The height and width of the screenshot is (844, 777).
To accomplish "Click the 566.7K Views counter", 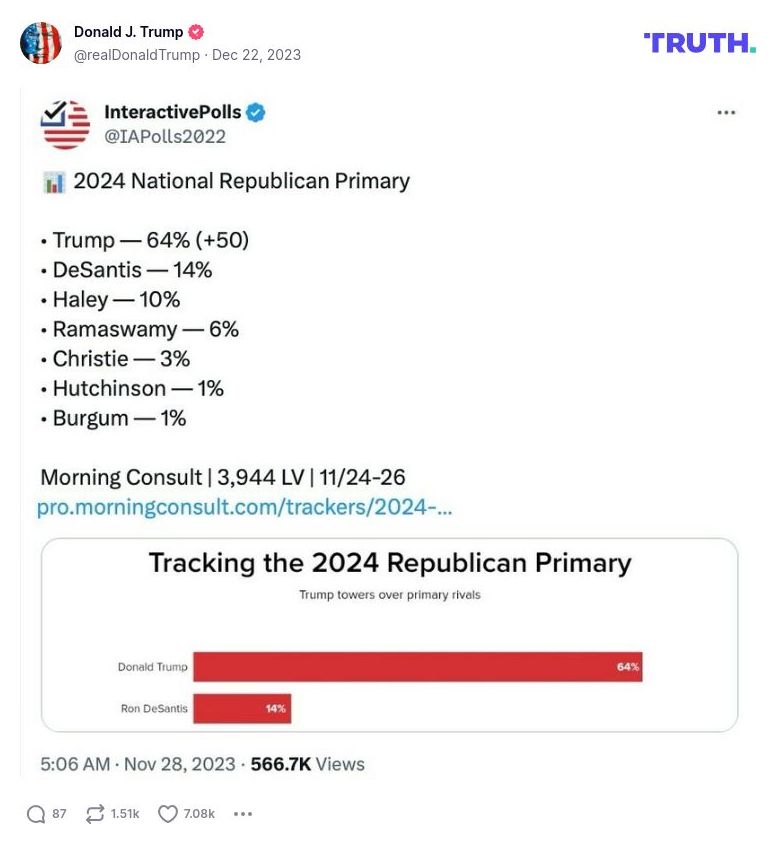I will coord(309,764).
